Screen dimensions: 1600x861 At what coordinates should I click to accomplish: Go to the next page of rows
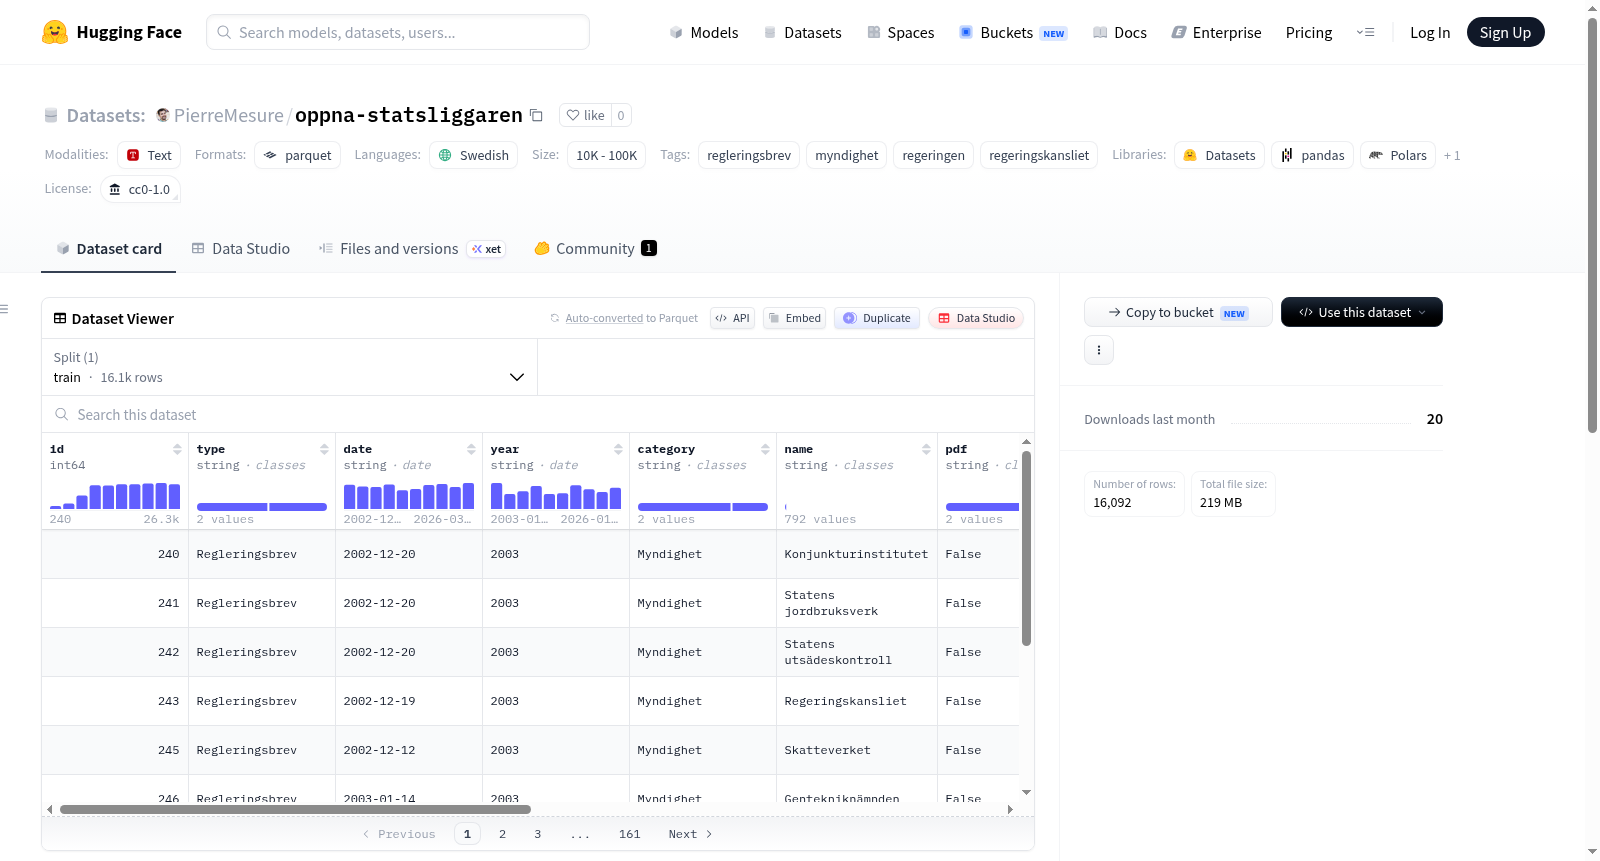click(x=690, y=834)
